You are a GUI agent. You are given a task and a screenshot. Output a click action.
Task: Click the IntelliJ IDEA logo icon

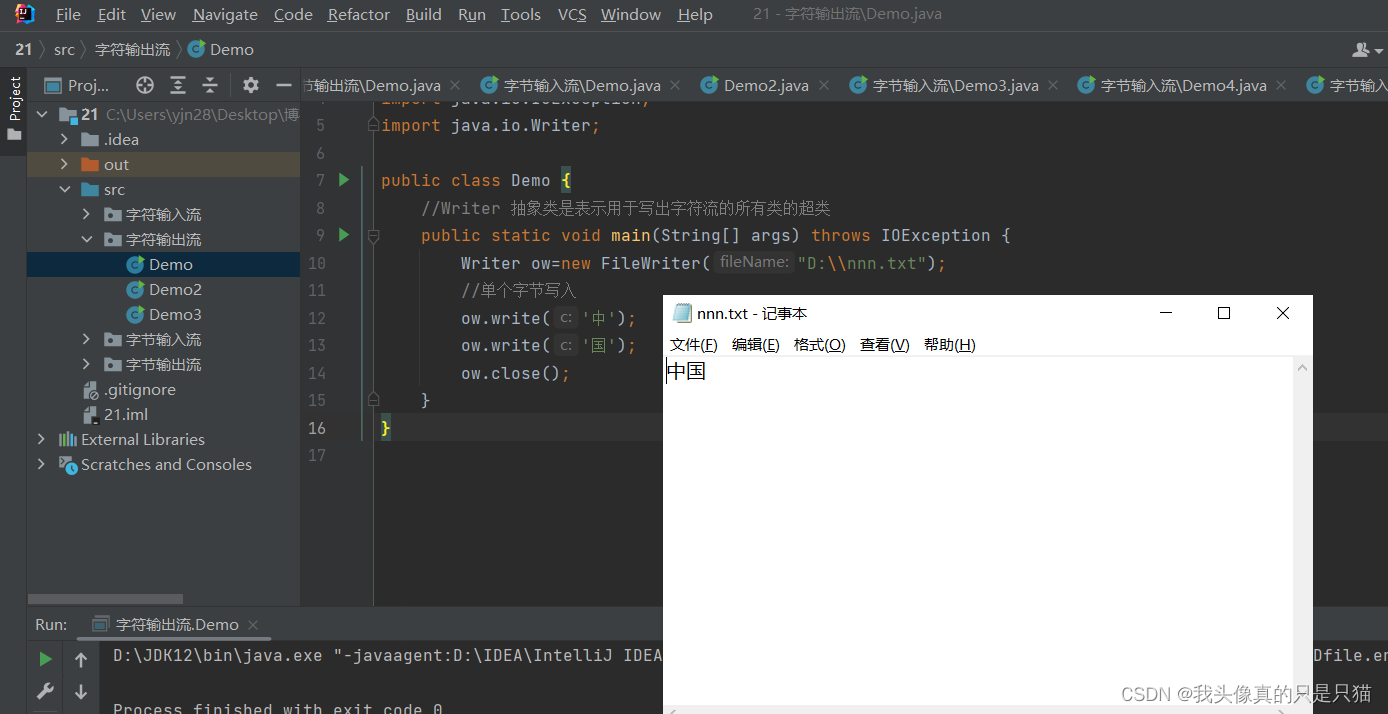(x=25, y=14)
